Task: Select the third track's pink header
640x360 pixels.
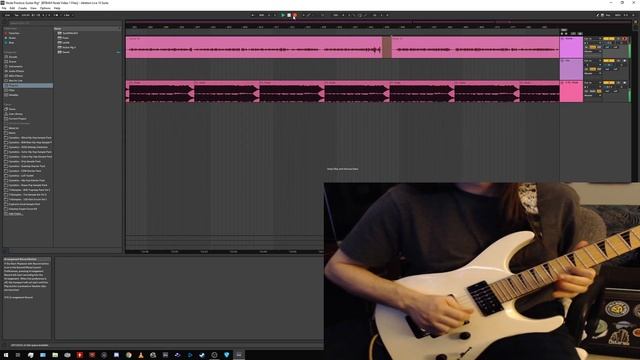Action: [x=571, y=91]
